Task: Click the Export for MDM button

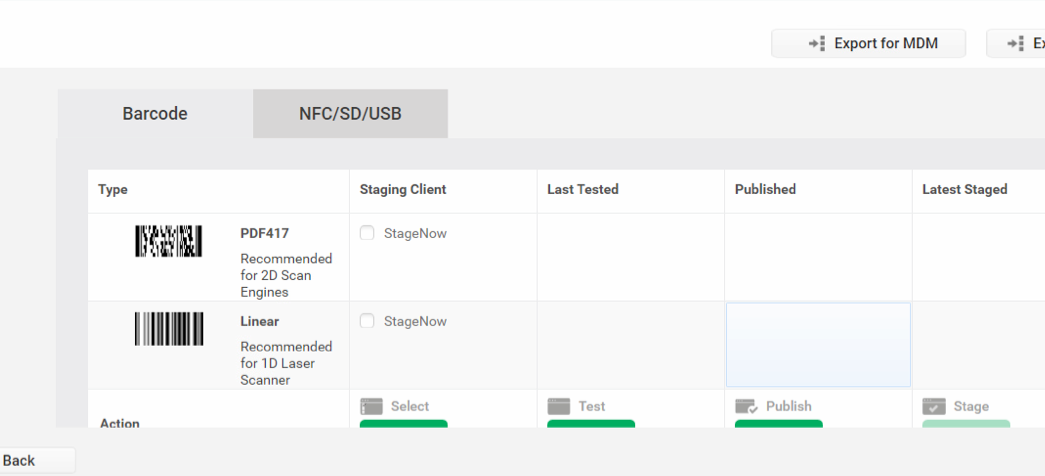Action: tap(868, 44)
